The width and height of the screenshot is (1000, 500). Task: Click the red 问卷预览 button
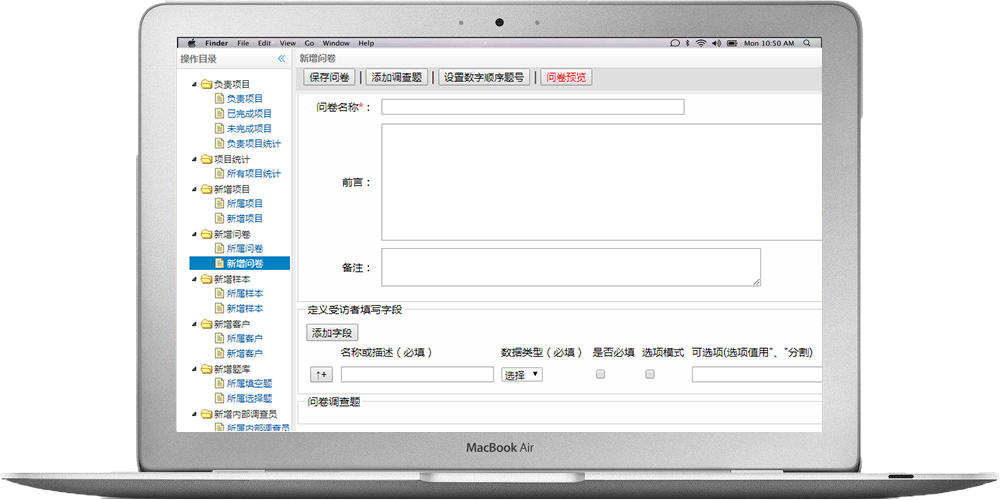(566, 77)
